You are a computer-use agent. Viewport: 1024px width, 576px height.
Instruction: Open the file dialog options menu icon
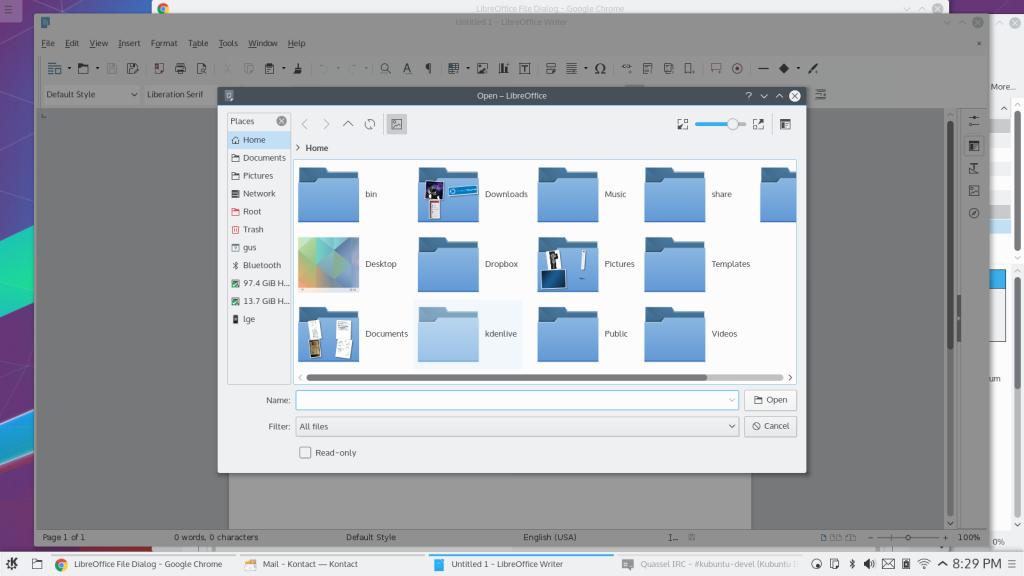point(785,124)
